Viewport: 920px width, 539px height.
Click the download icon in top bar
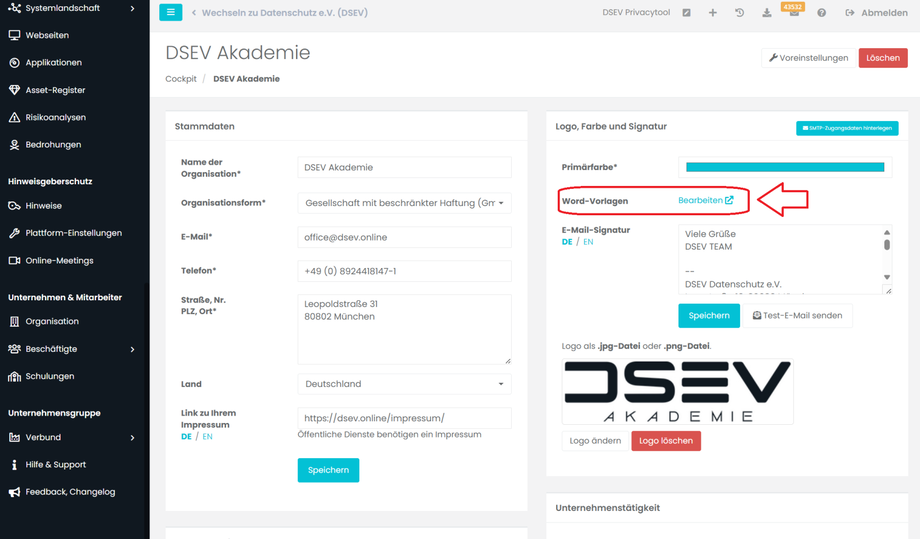tap(766, 13)
